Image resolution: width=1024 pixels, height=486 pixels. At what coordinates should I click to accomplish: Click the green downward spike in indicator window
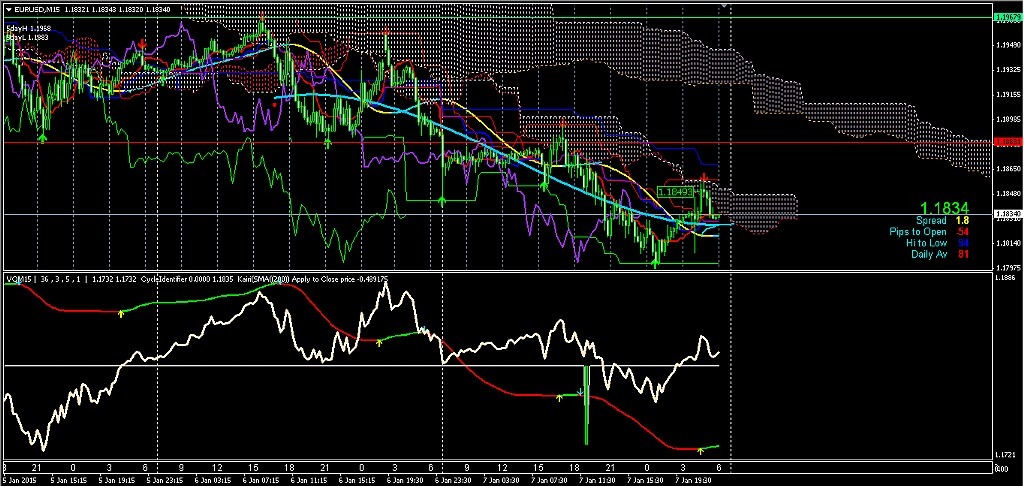click(x=586, y=405)
